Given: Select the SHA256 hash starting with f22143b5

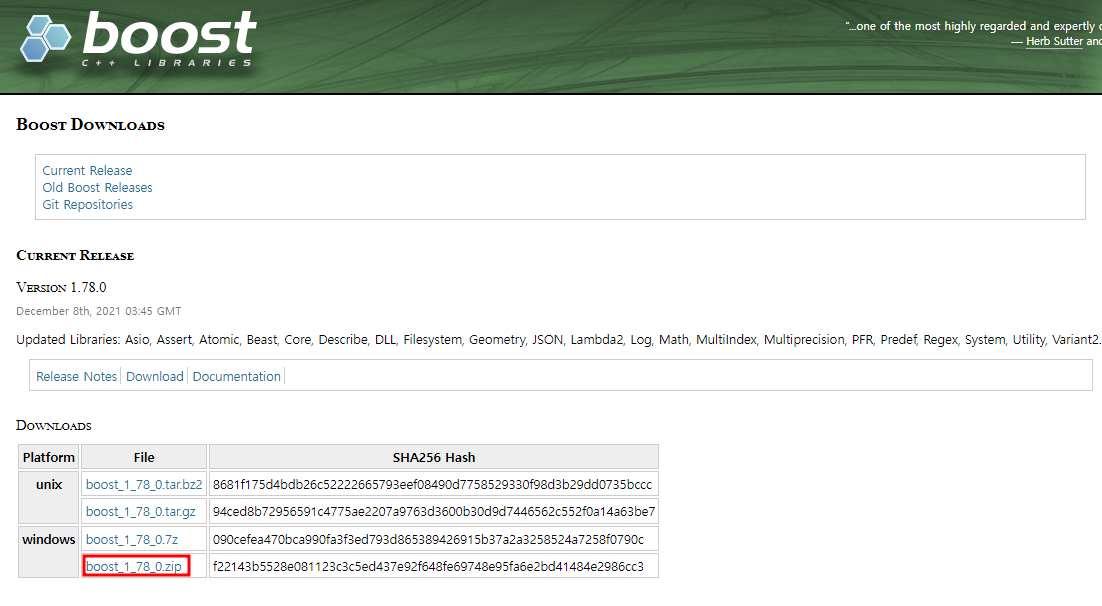Looking at the screenshot, I should pos(428,567).
